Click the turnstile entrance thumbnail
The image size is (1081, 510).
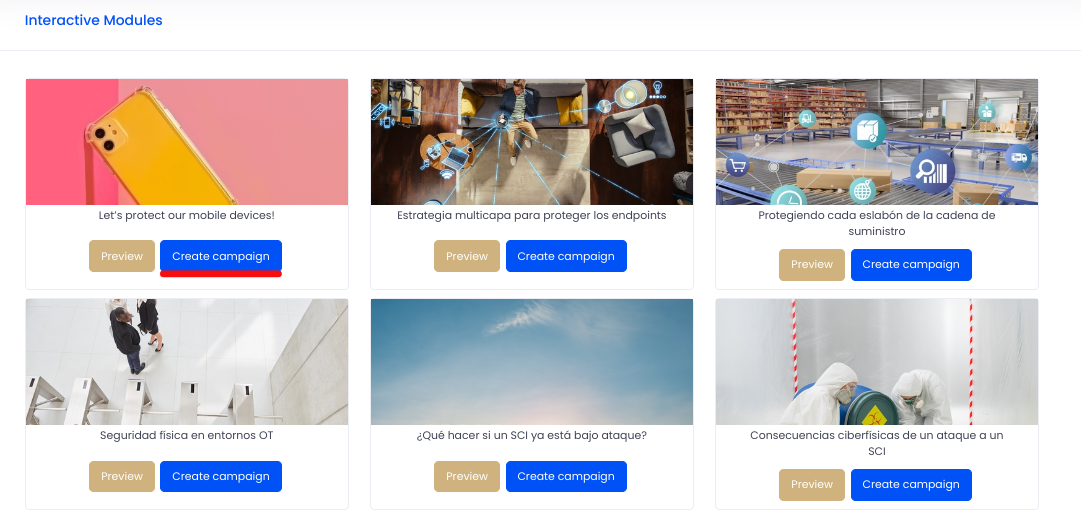(187, 362)
